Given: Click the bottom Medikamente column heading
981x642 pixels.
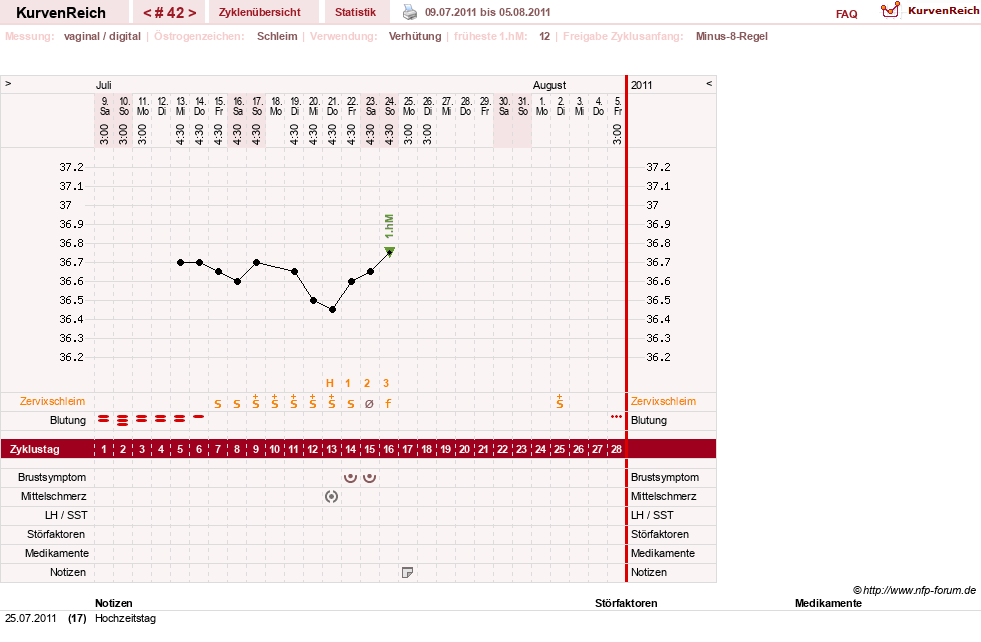Looking at the screenshot, I should (x=828, y=603).
